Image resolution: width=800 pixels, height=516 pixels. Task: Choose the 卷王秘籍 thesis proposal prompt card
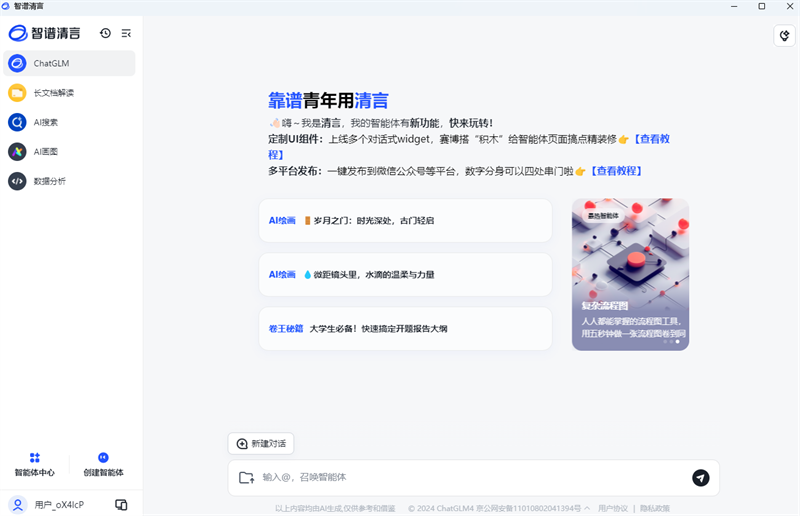point(405,328)
